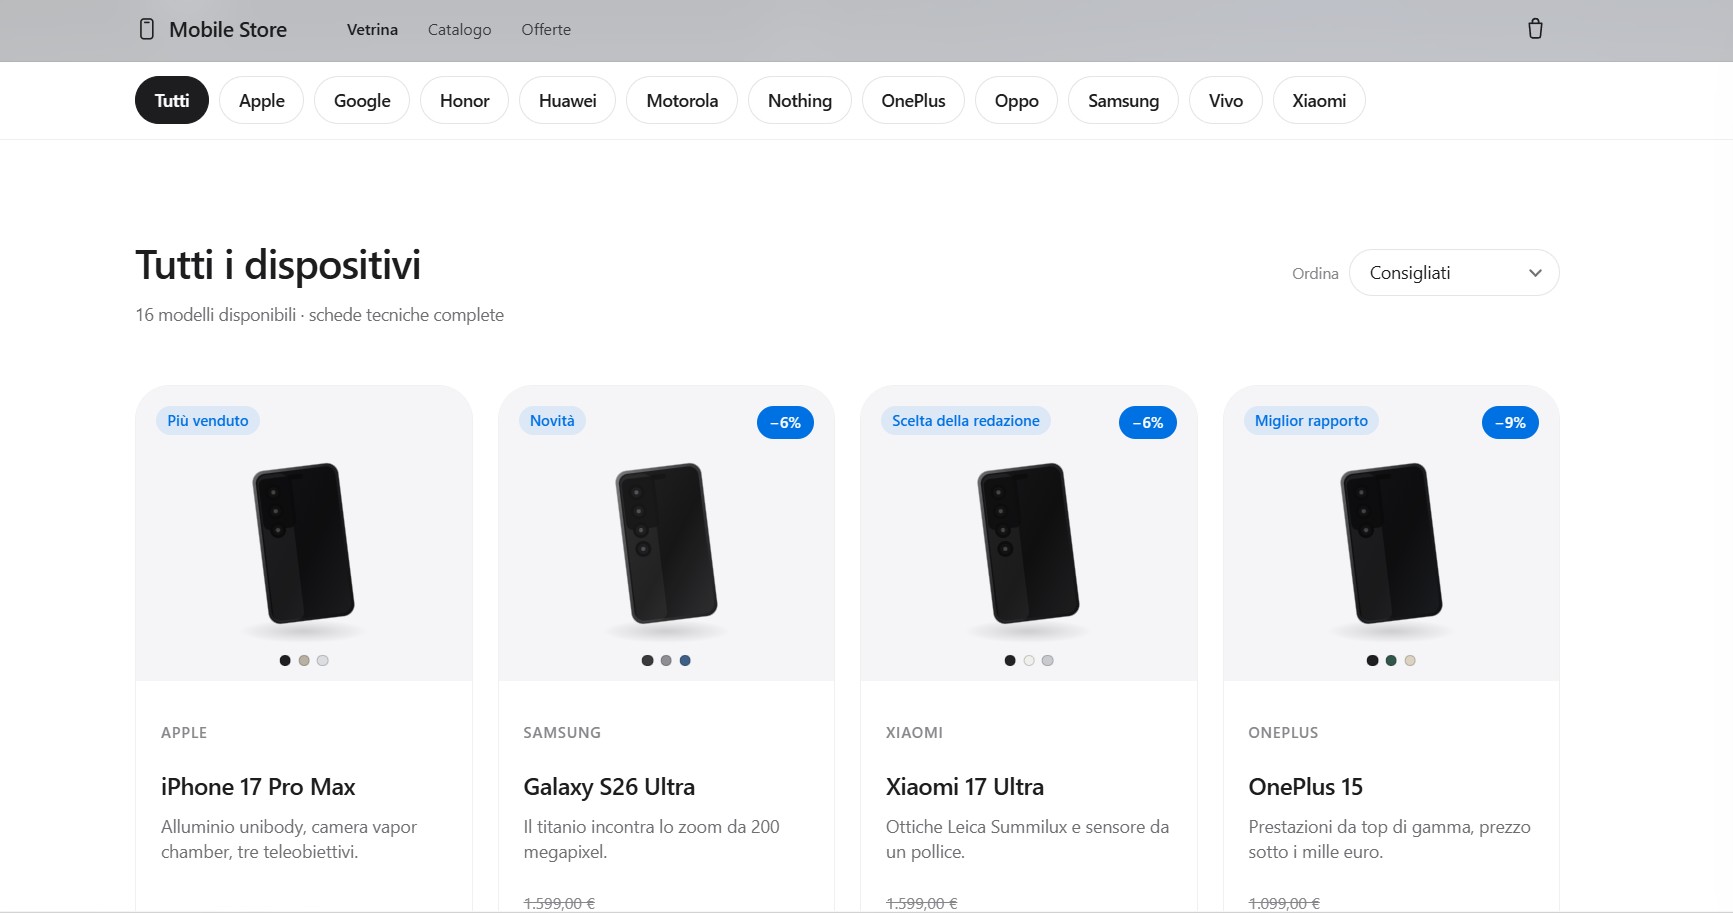
Task: Filter devices by Oppo
Action: click(x=1016, y=100)
